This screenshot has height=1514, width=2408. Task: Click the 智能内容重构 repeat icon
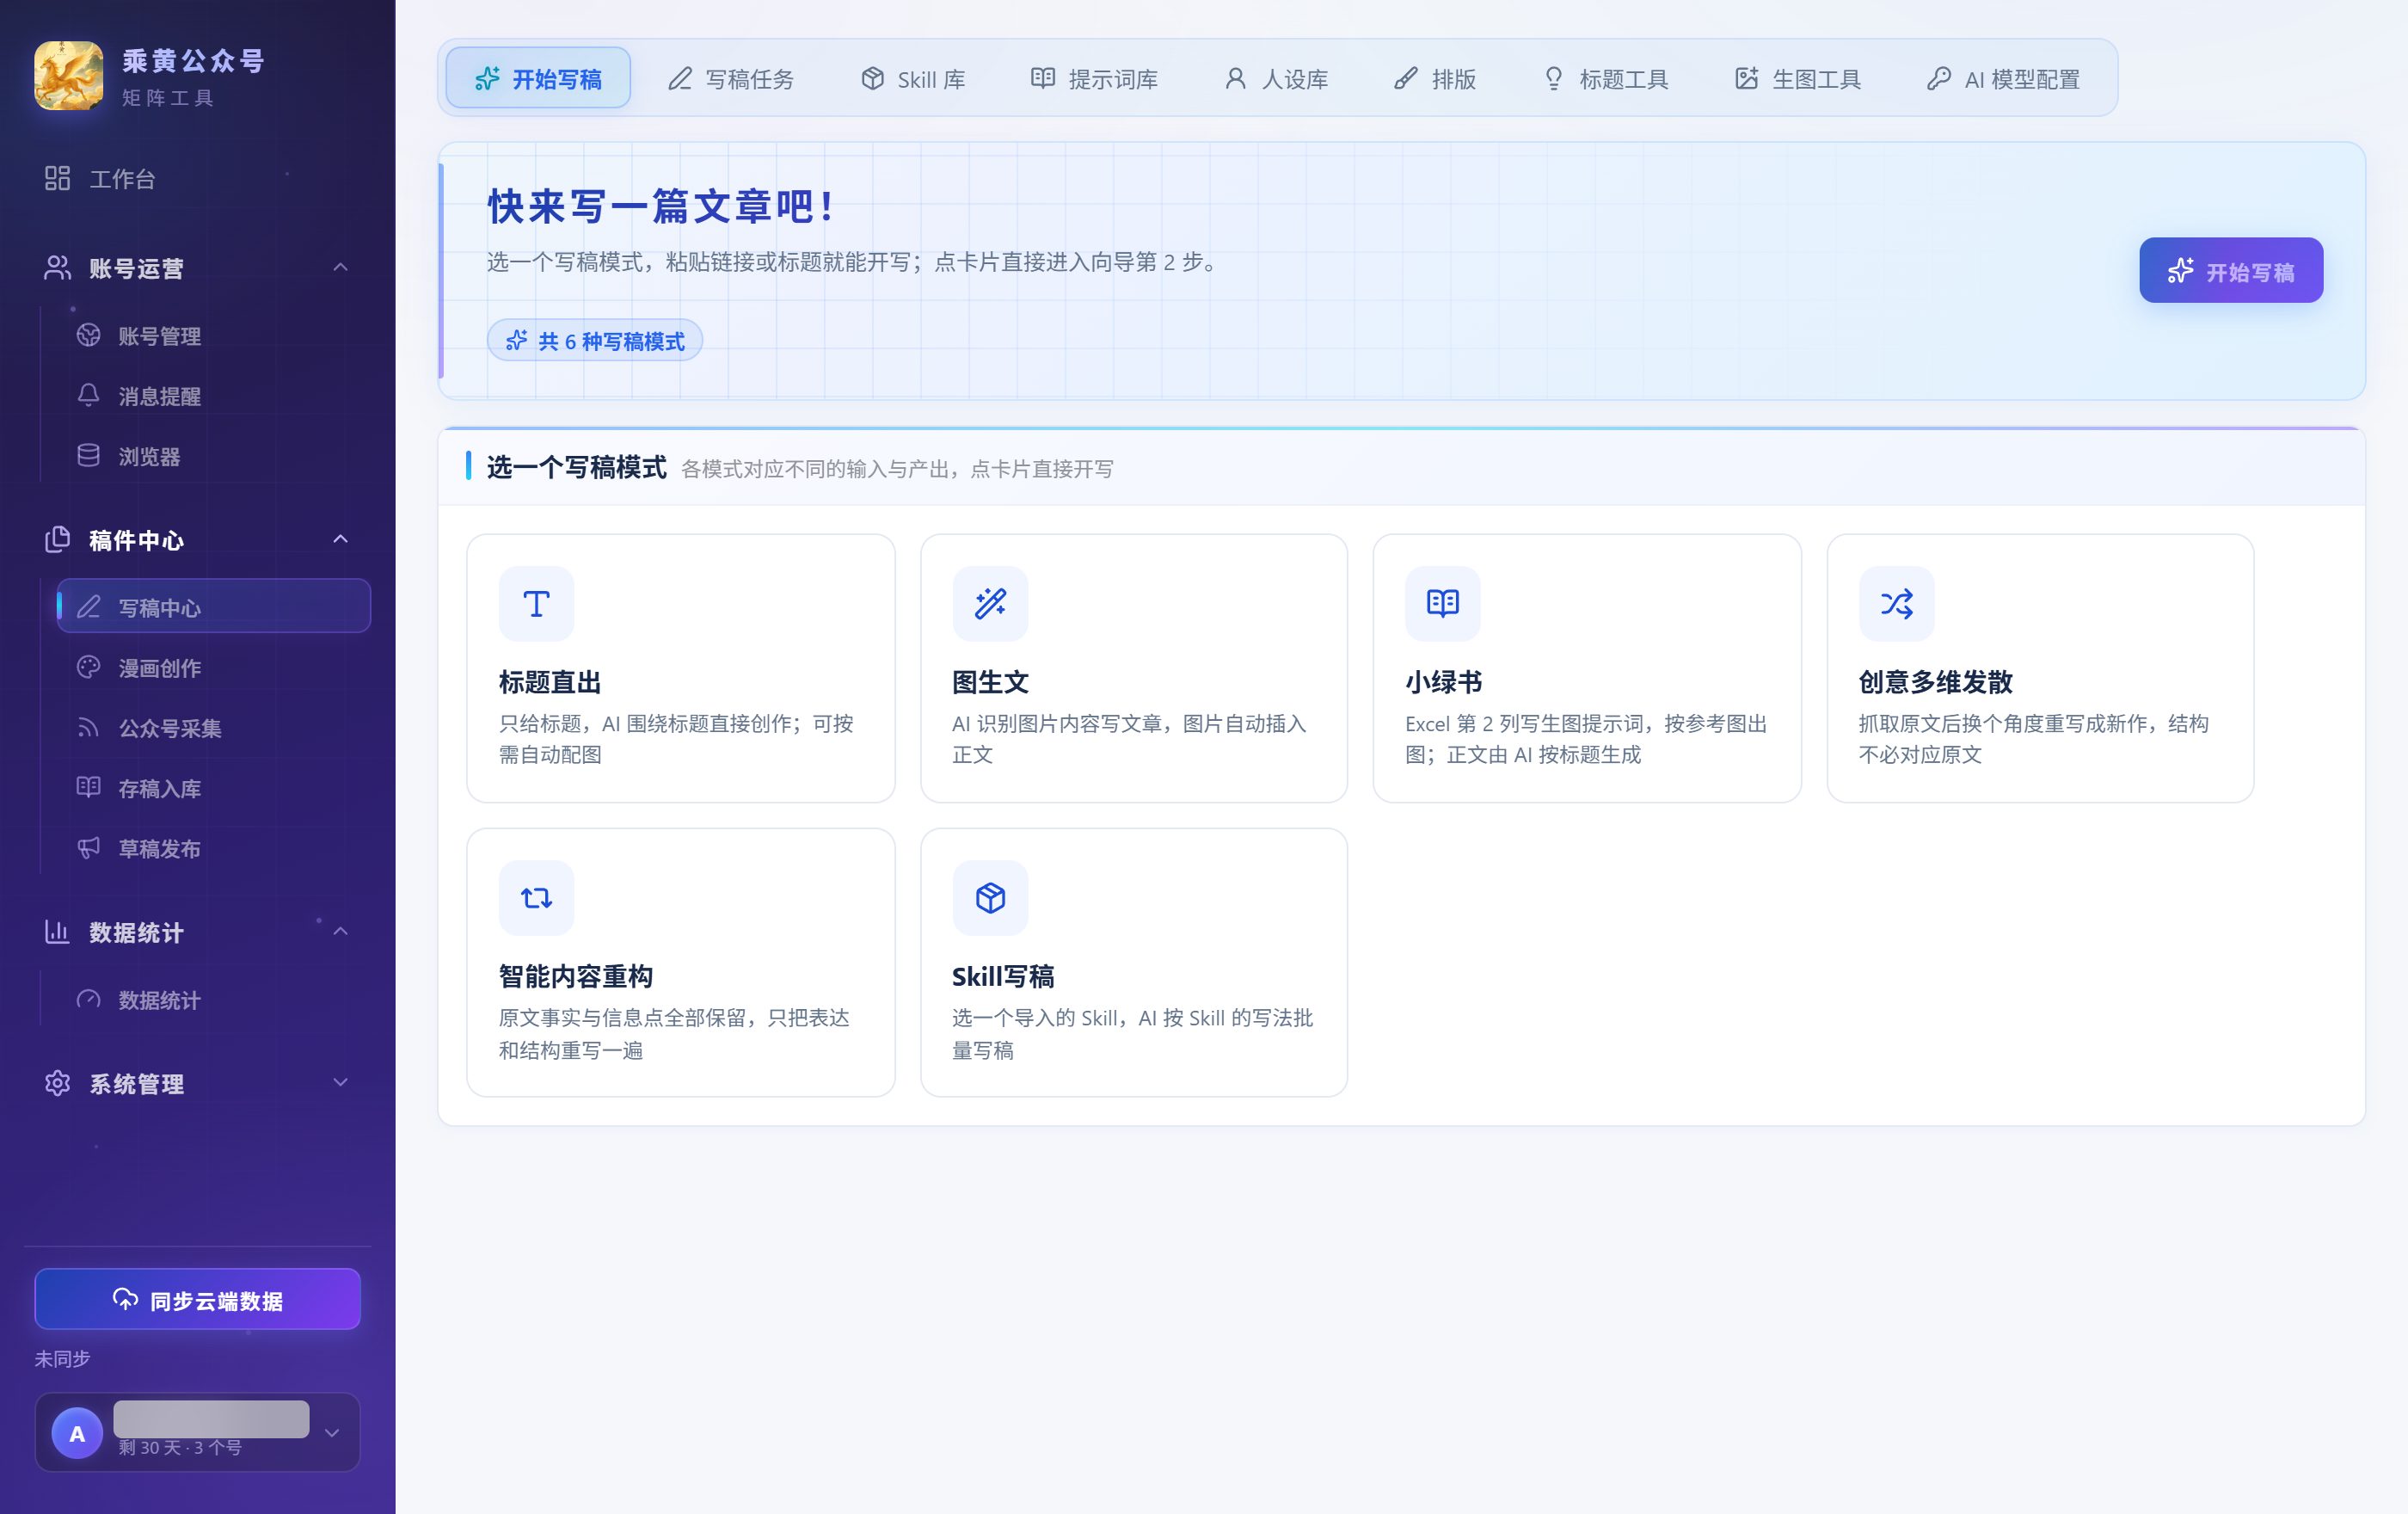(x=536, y=898)
